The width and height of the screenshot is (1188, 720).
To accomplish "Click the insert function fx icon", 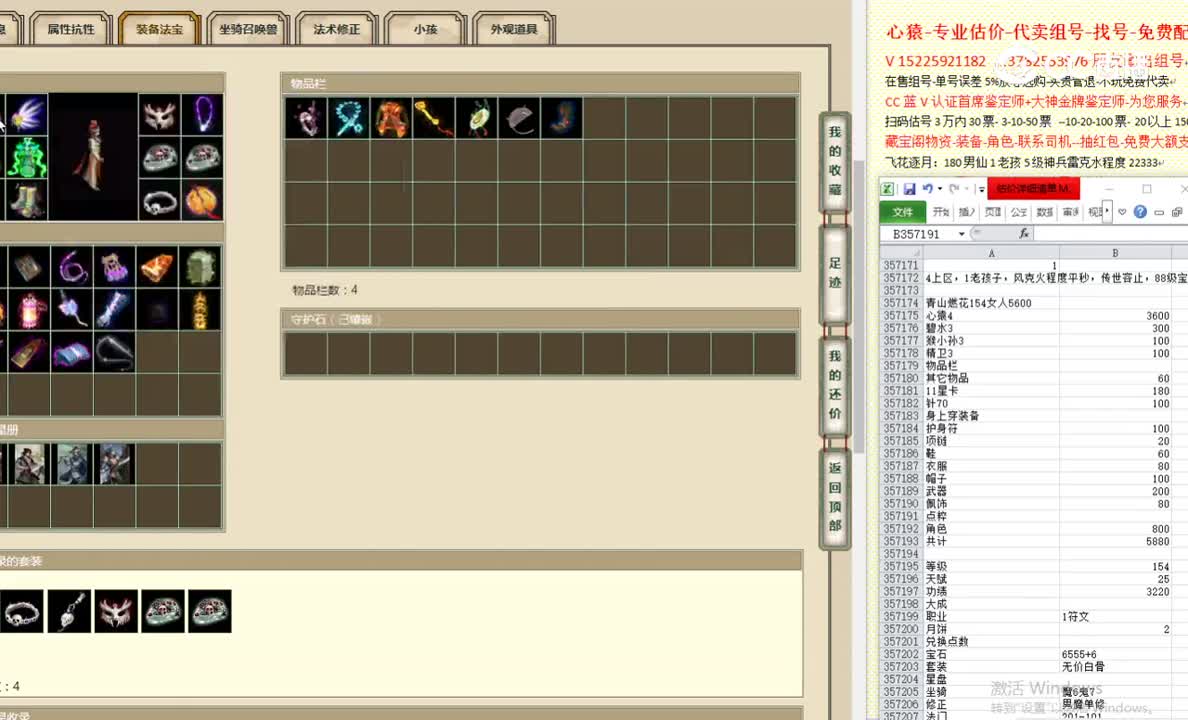I will (x=1024, y=232).
